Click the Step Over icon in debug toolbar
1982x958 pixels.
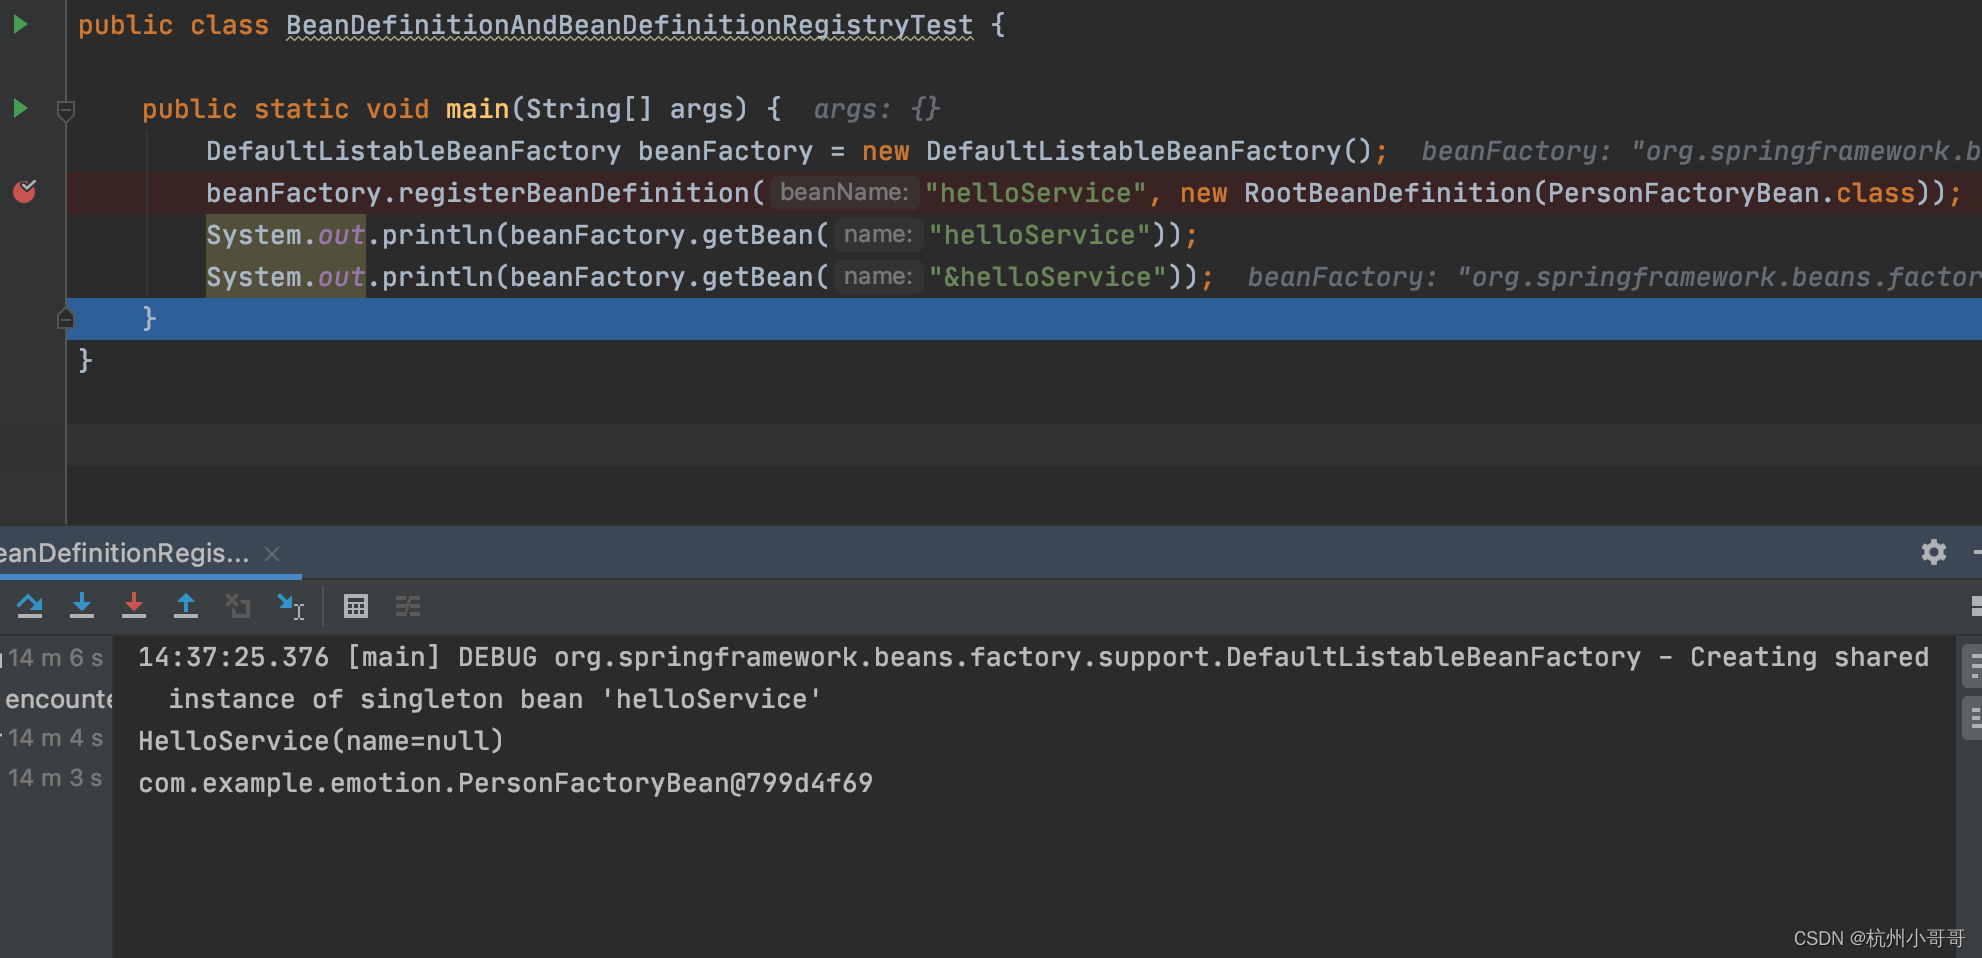point(30,605)
